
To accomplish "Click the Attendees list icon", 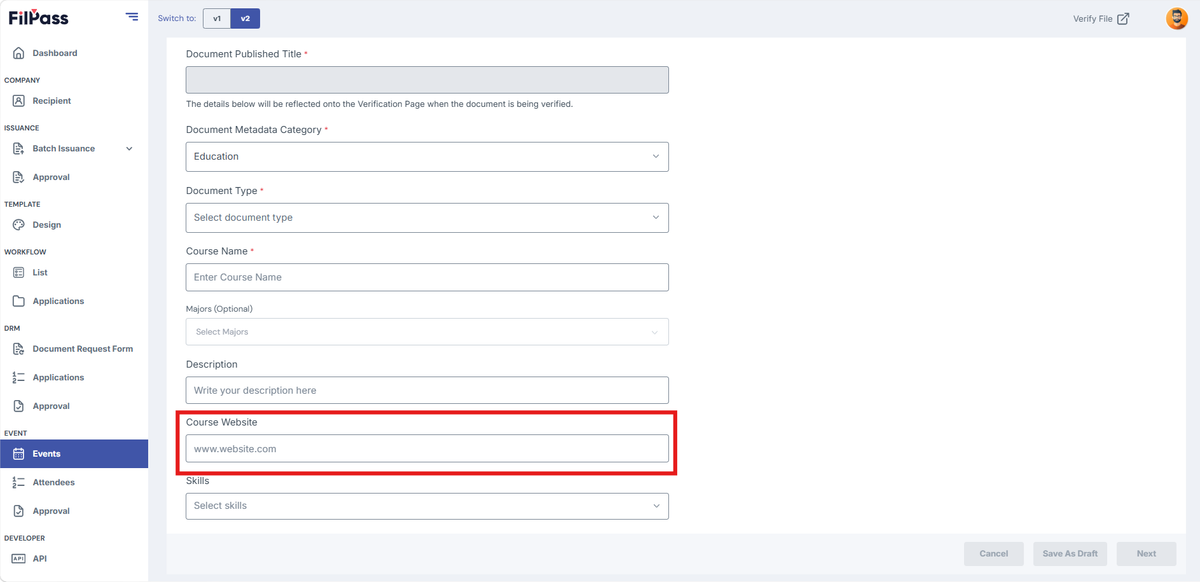I will pyautogui.click(x=18, y=482).
